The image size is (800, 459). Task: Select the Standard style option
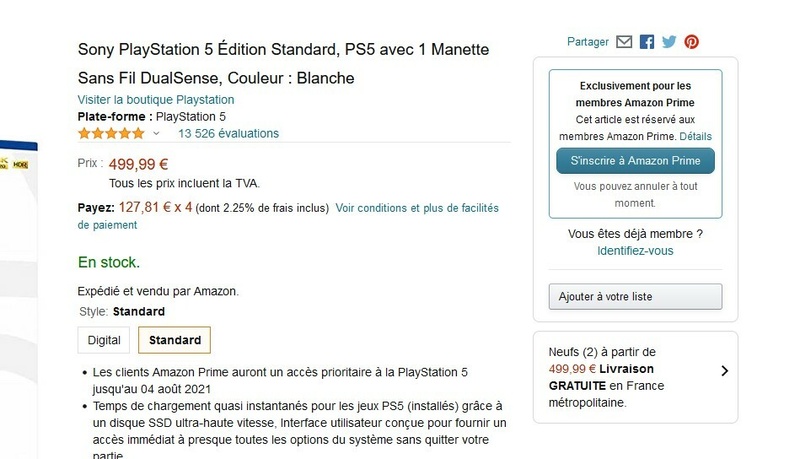tap(175, 340)
